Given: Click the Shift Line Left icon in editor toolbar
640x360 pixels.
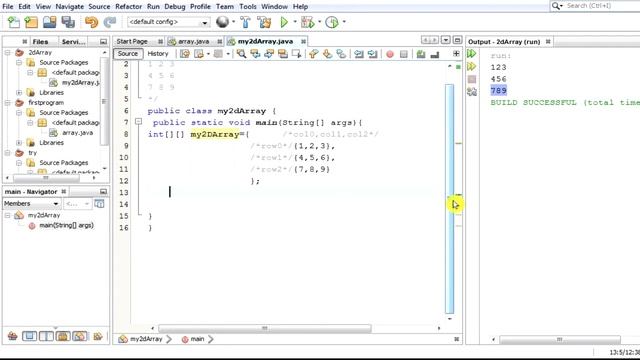Looking at the screenshot, I should pyautogui.click(x=359, y=54).
